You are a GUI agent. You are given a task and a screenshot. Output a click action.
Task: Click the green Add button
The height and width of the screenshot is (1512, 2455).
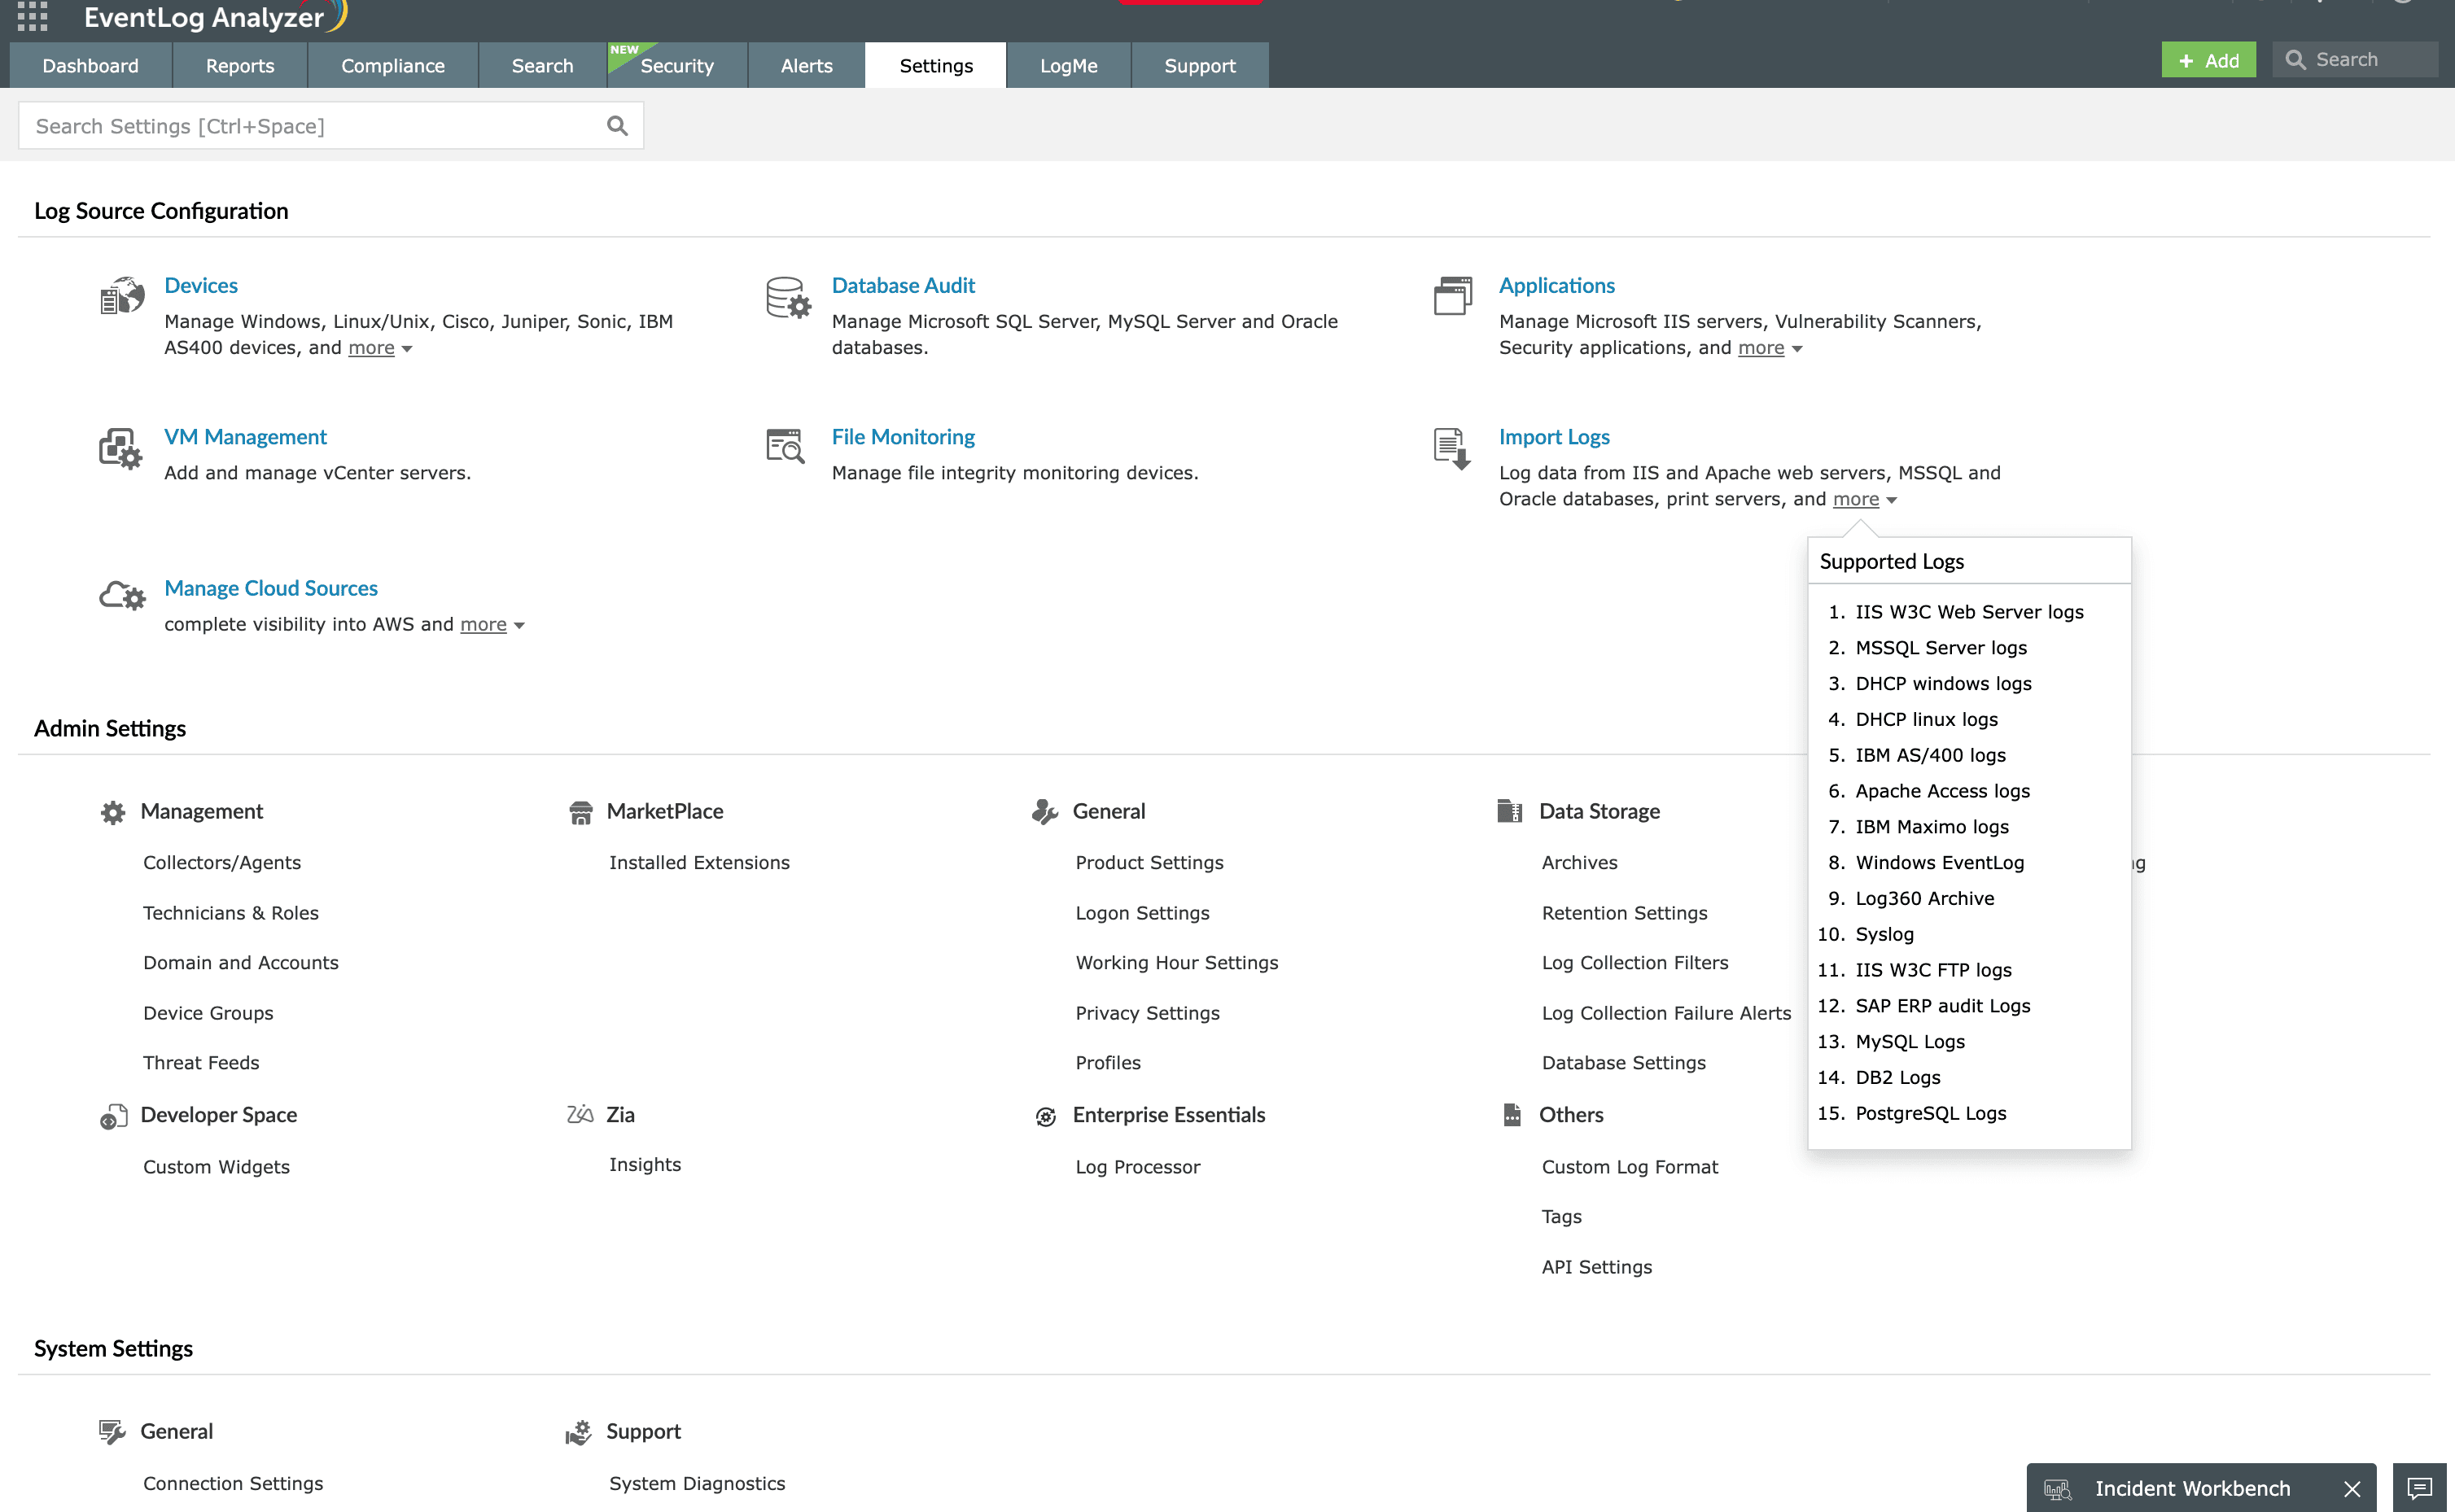coord(2208,60)
